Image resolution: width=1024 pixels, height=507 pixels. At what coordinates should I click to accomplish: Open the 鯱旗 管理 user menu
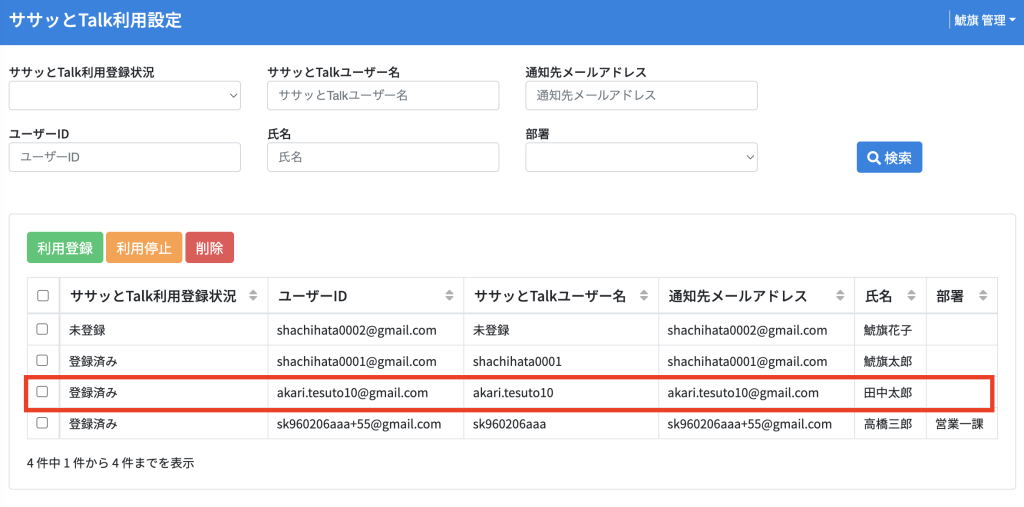[984, 21]
